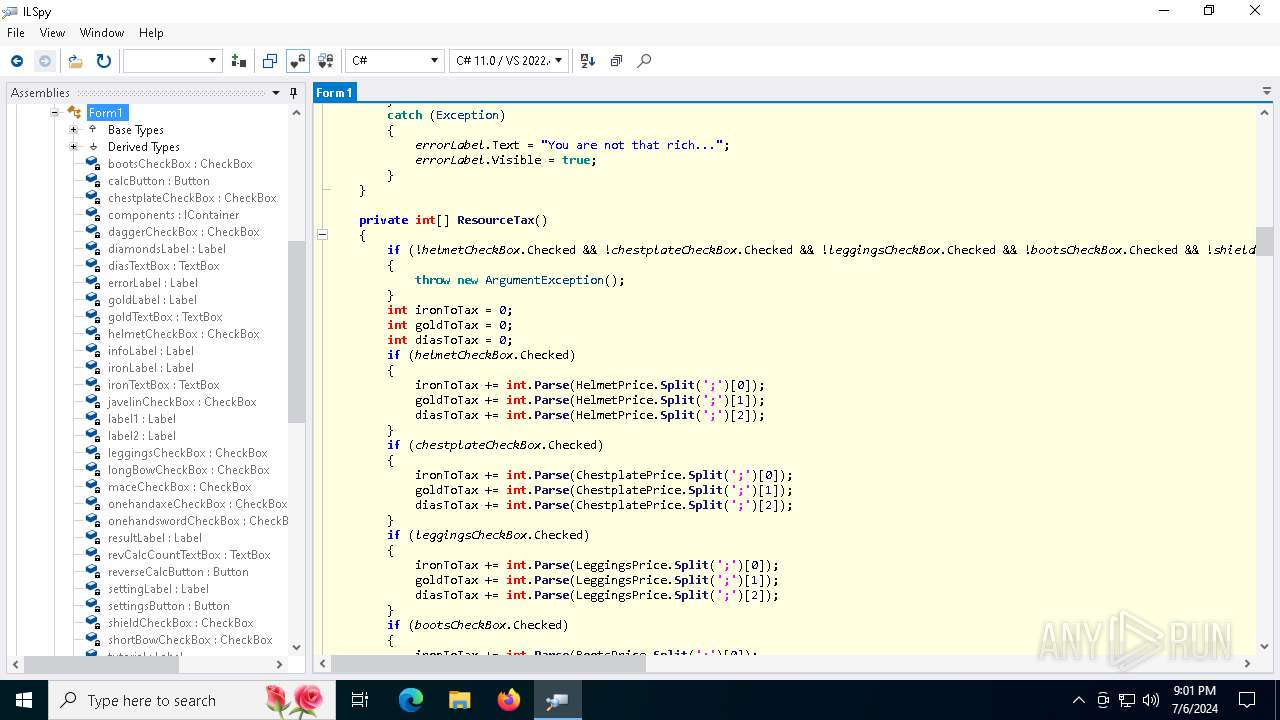Click the code view vertical scrollbar thumb

(1265, 241)
